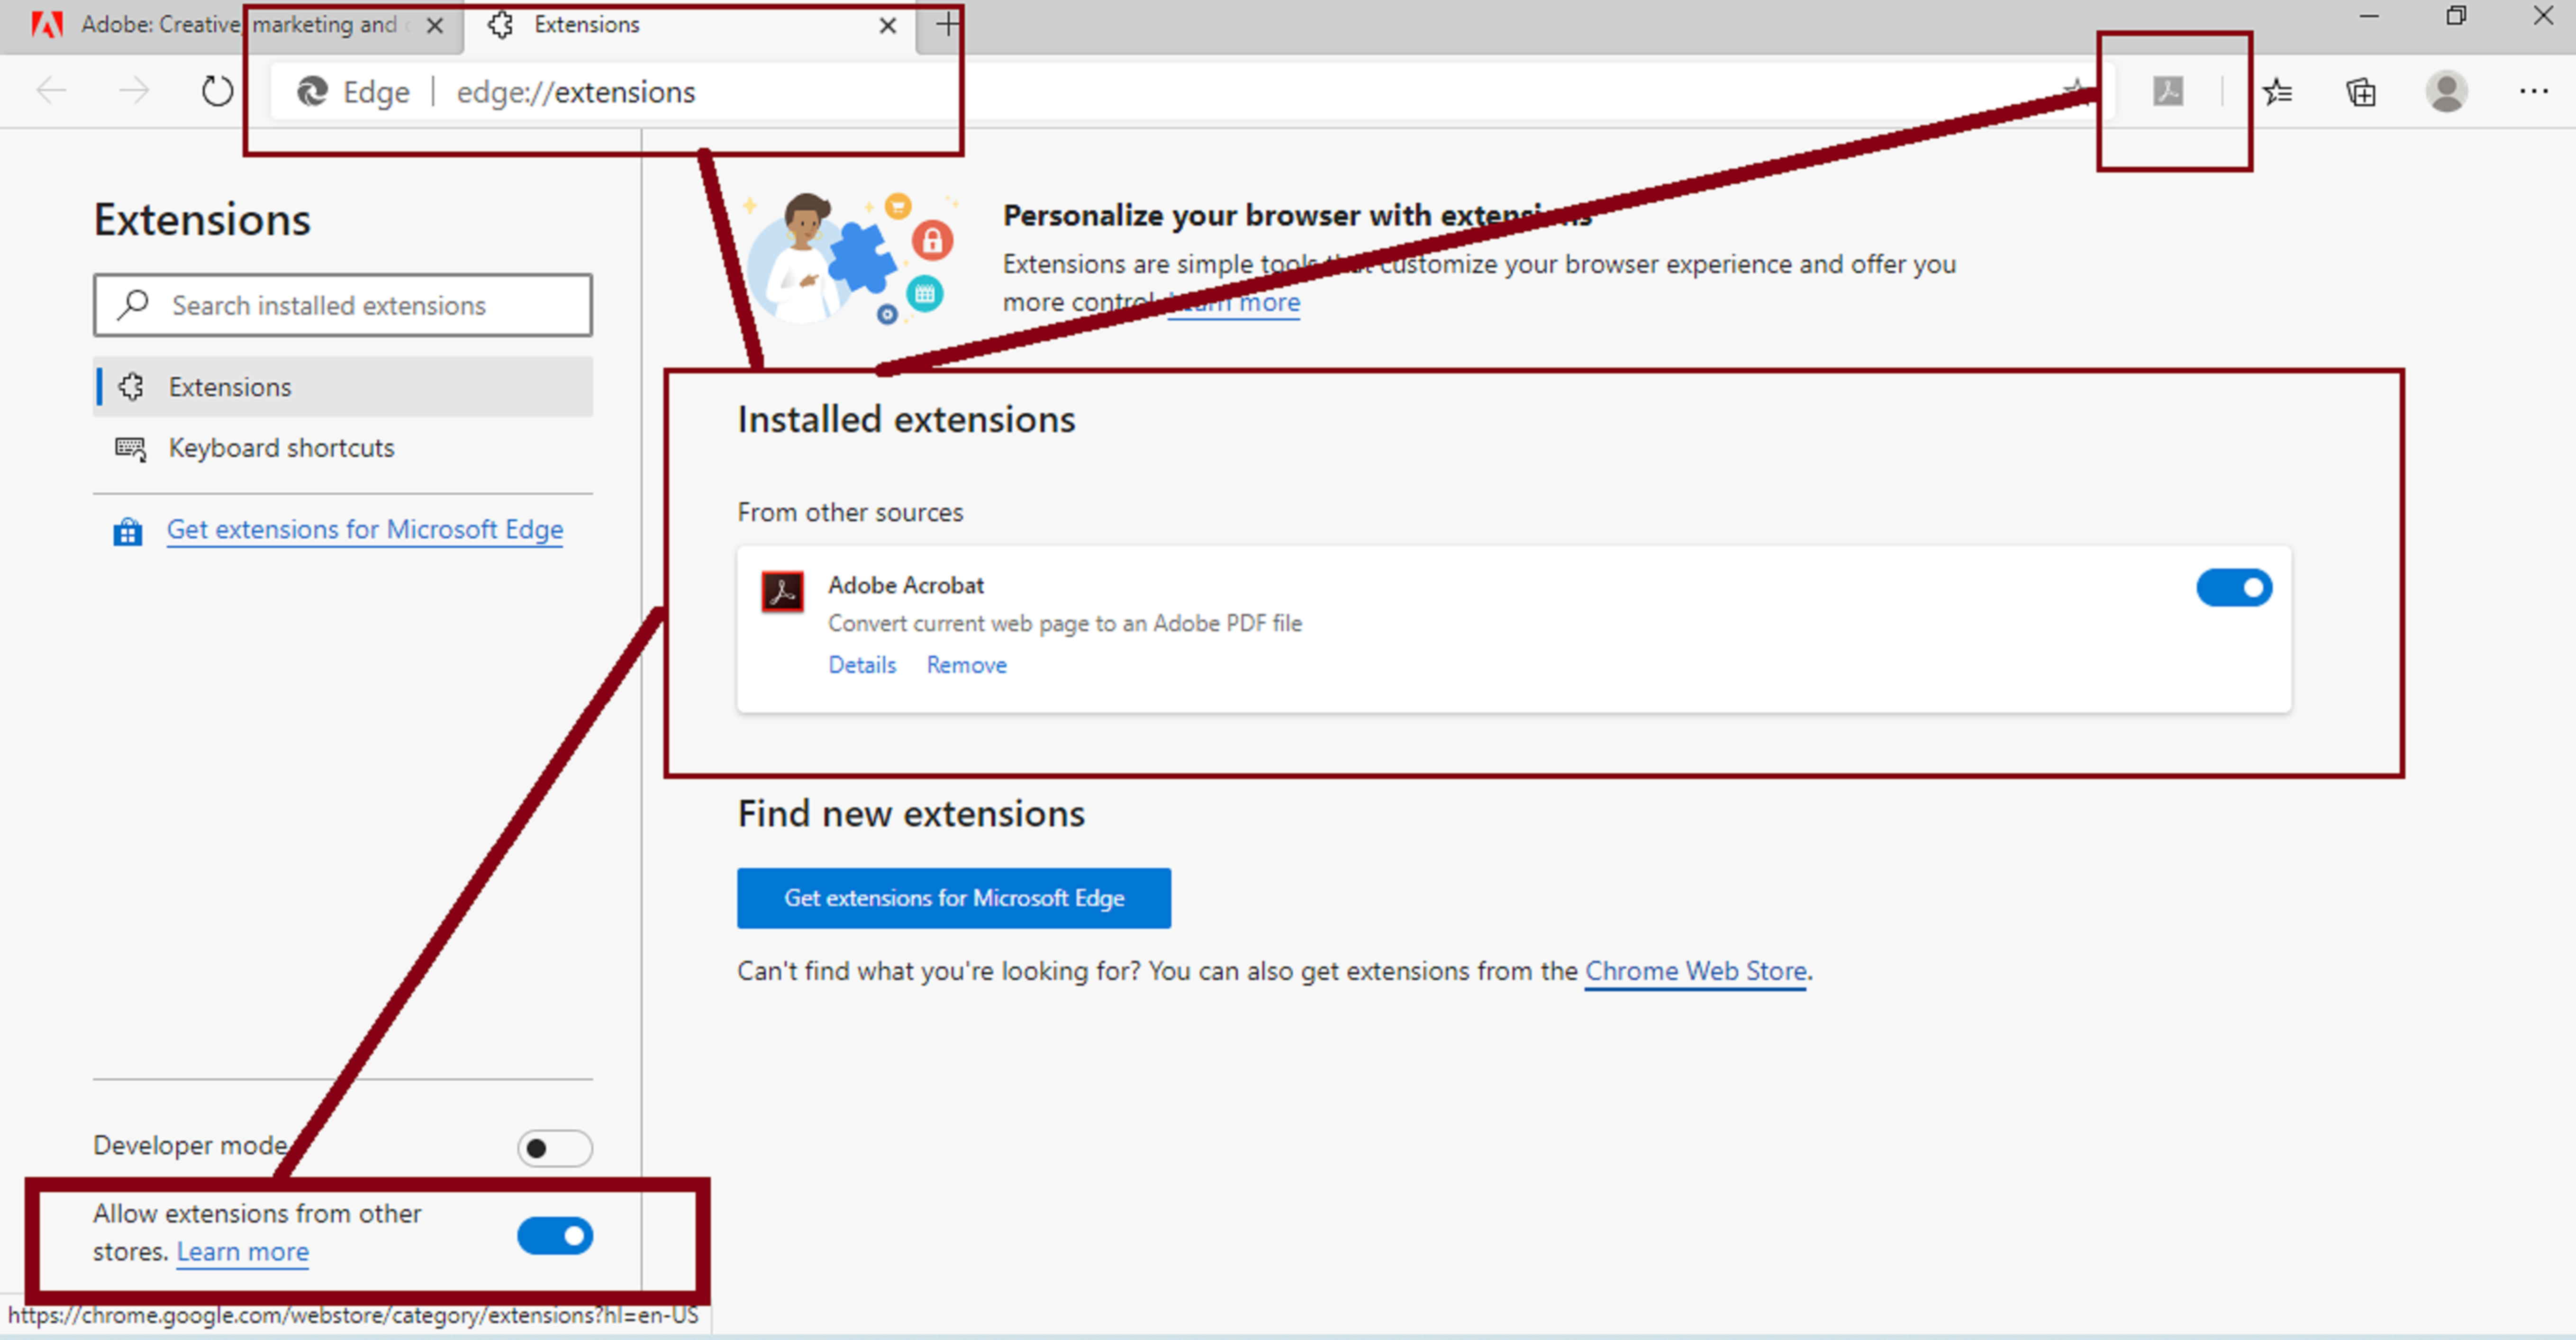Open the Favorites list icon
The image size is (2576, 1340).
[x=2277, y=92]
